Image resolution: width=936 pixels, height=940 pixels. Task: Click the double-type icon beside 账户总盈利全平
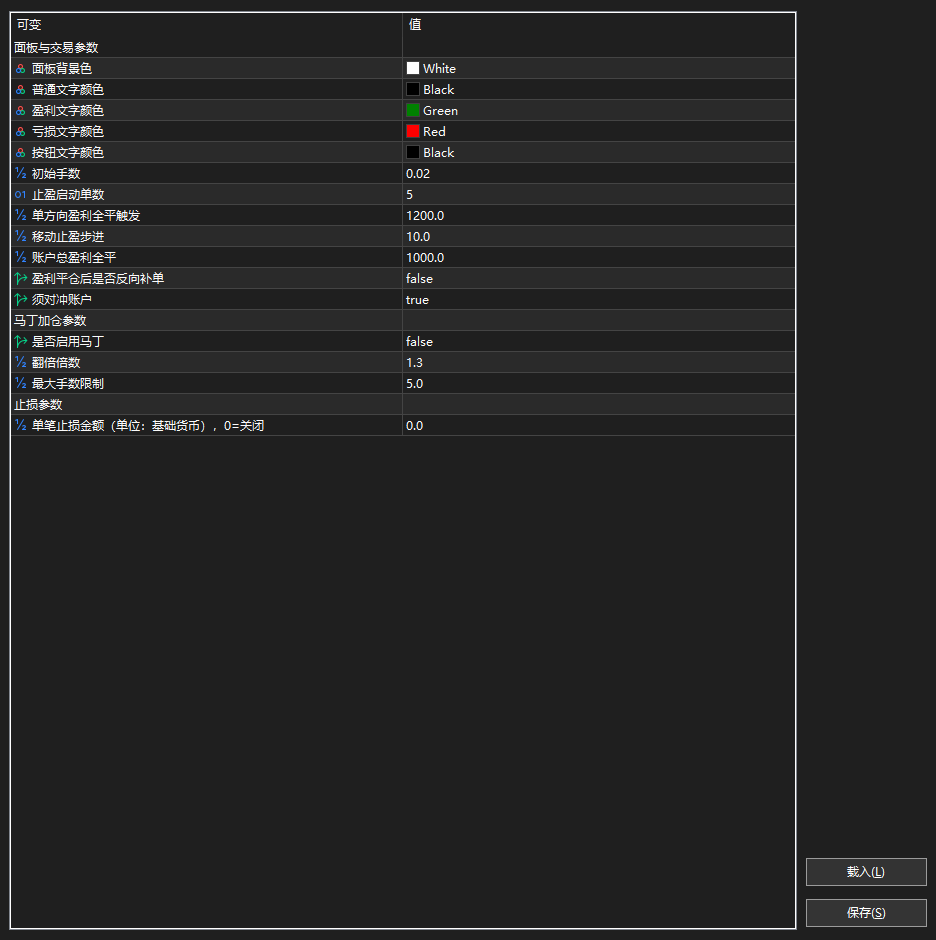tap(20, 258)
